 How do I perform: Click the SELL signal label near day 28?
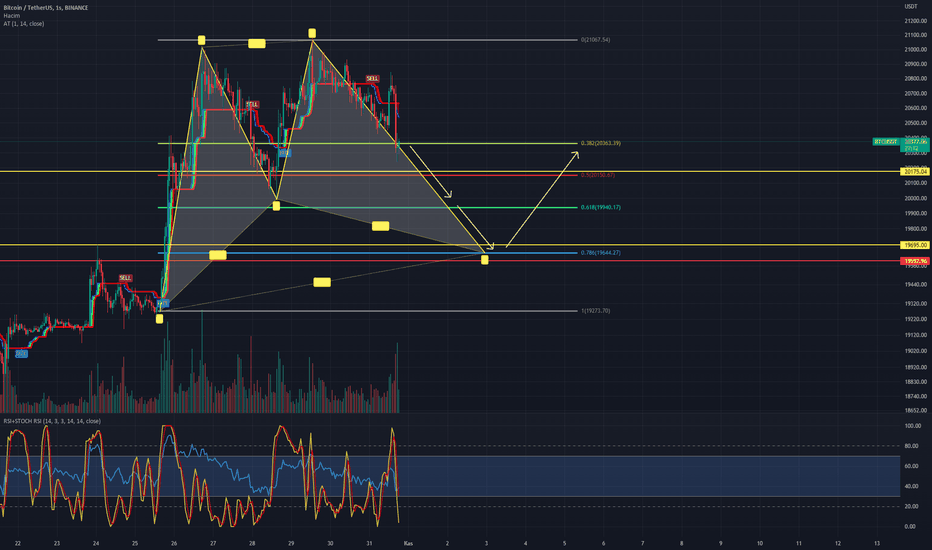coord(253,105)
